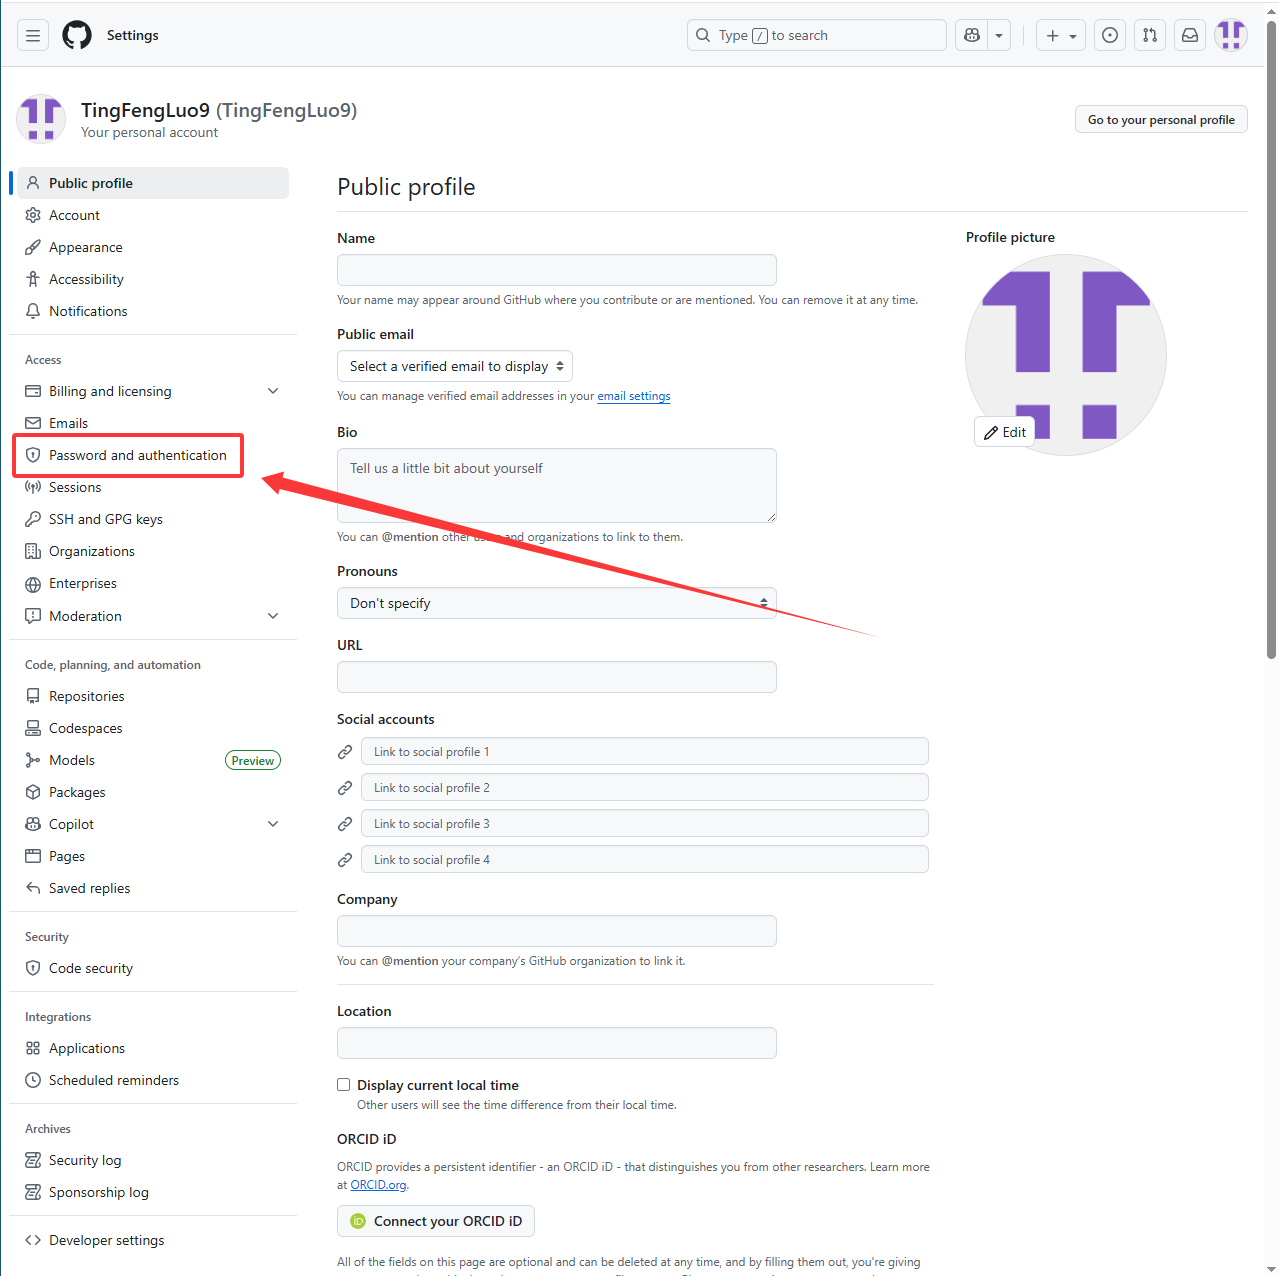The height and width of the screenshot is (1276, 1279).
Task: Follow the email settings link
Action: click(x=634, y=396)
